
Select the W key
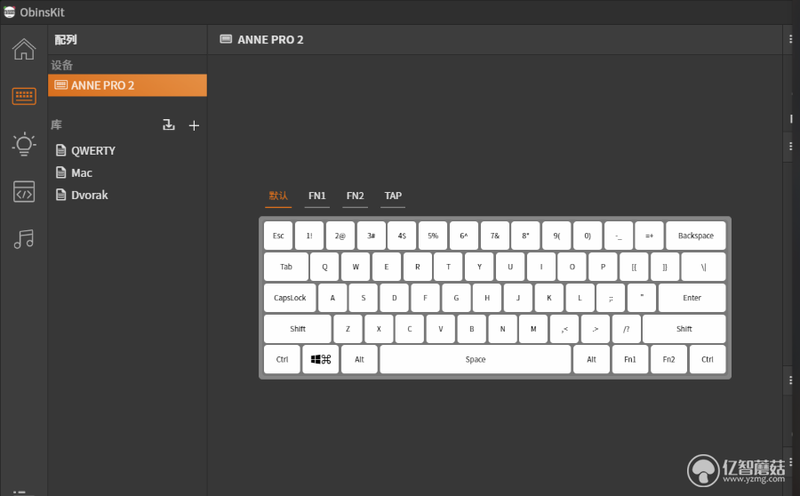point(356,267)
